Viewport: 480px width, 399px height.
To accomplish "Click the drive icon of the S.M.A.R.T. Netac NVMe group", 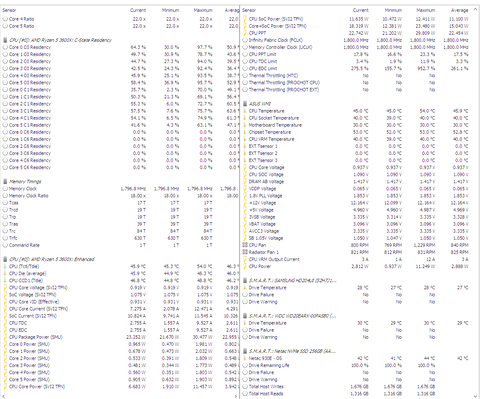I will tap(245, 351).
